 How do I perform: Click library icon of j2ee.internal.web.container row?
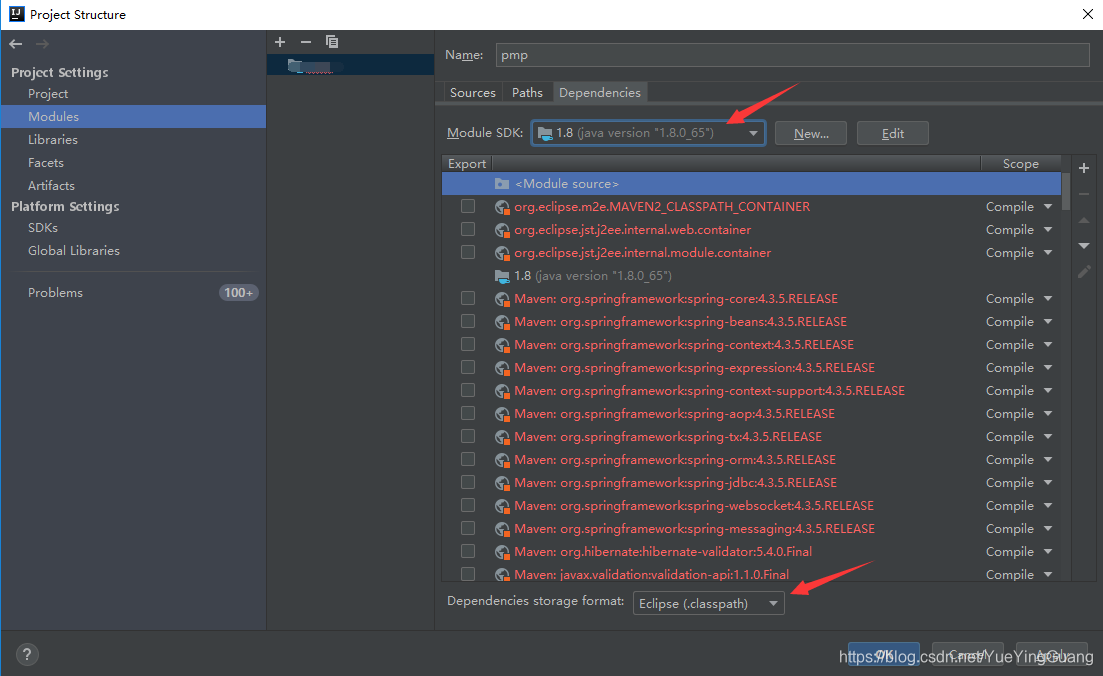502,230
